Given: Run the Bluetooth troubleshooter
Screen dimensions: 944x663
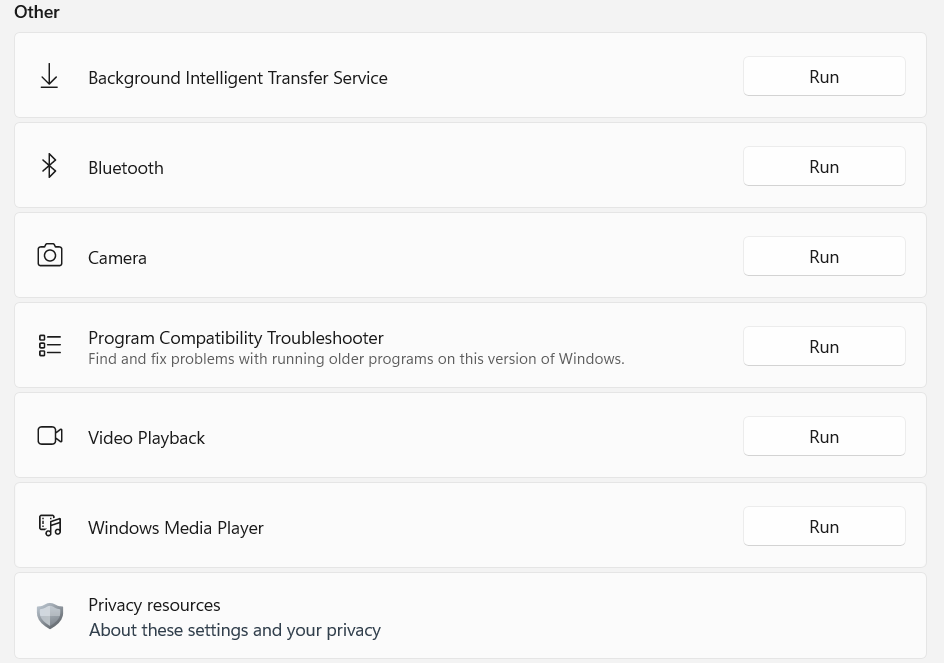Looking at the screenshot, I should [x=824, y=167].
